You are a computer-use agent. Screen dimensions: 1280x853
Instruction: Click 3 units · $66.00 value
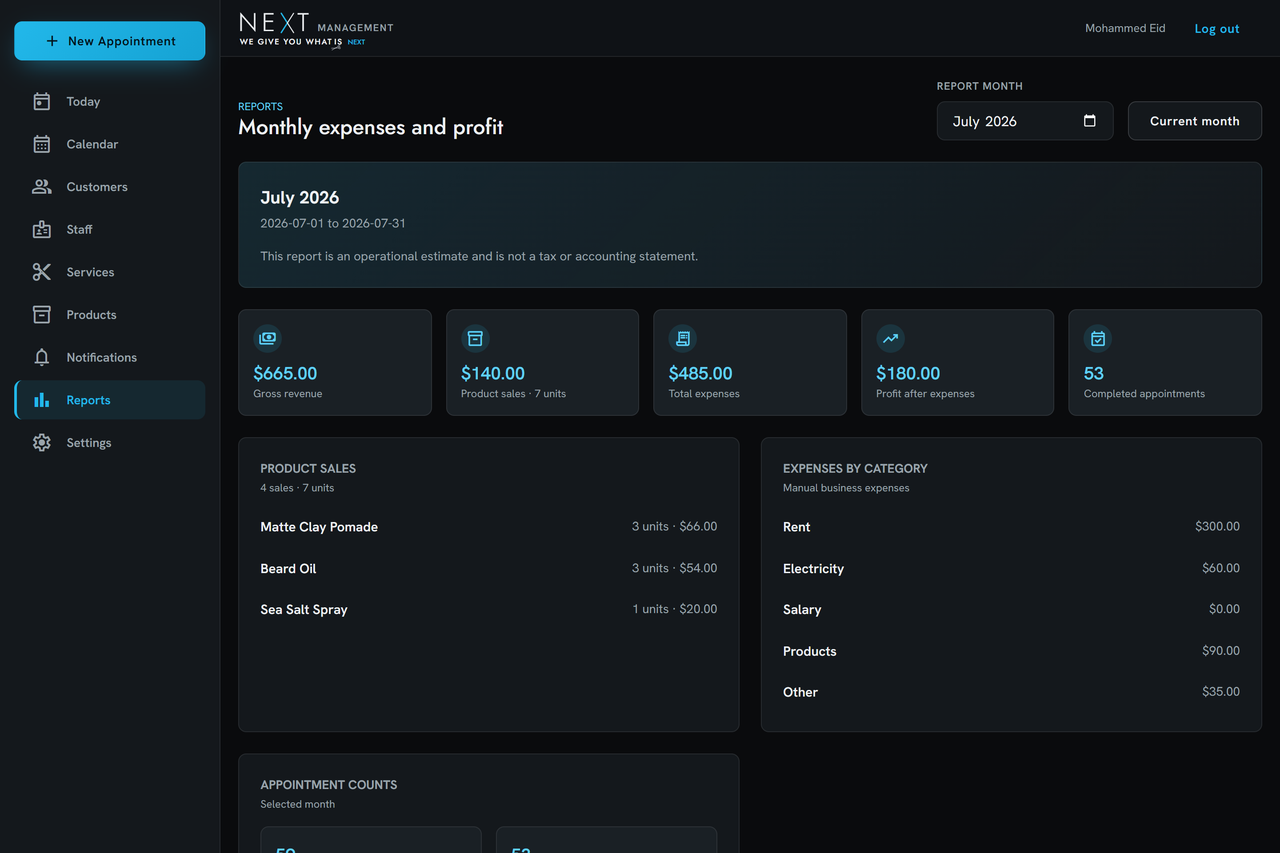click(x=674, y=526)
